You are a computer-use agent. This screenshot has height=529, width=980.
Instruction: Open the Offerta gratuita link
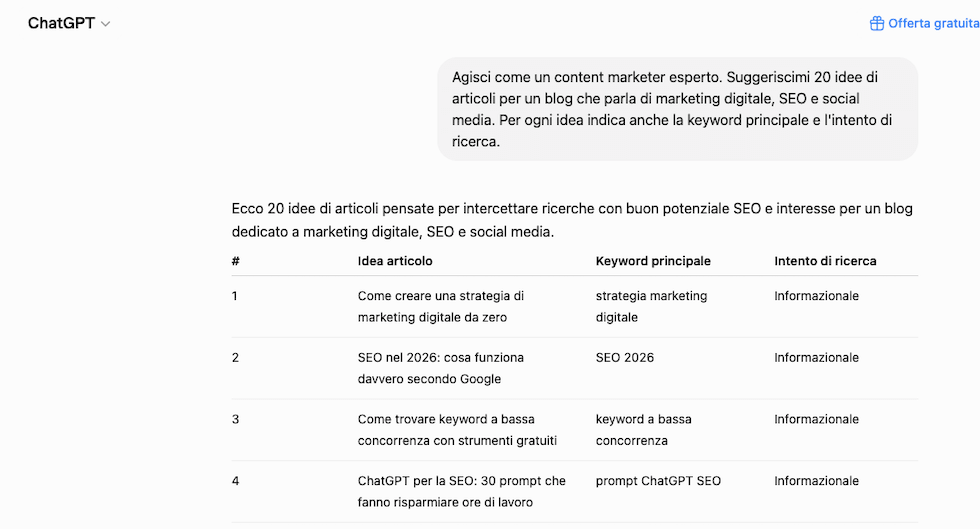pyautogui.click(x=925, y=23)
